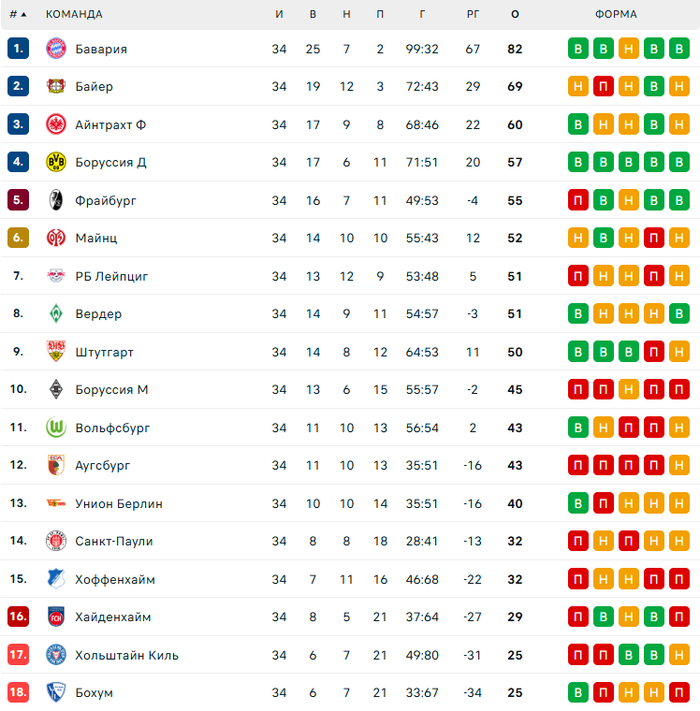Click the Айнтрахт Ф eagle logo
The height and width of the screenshot is (711, 700).
tap(55, 125)
